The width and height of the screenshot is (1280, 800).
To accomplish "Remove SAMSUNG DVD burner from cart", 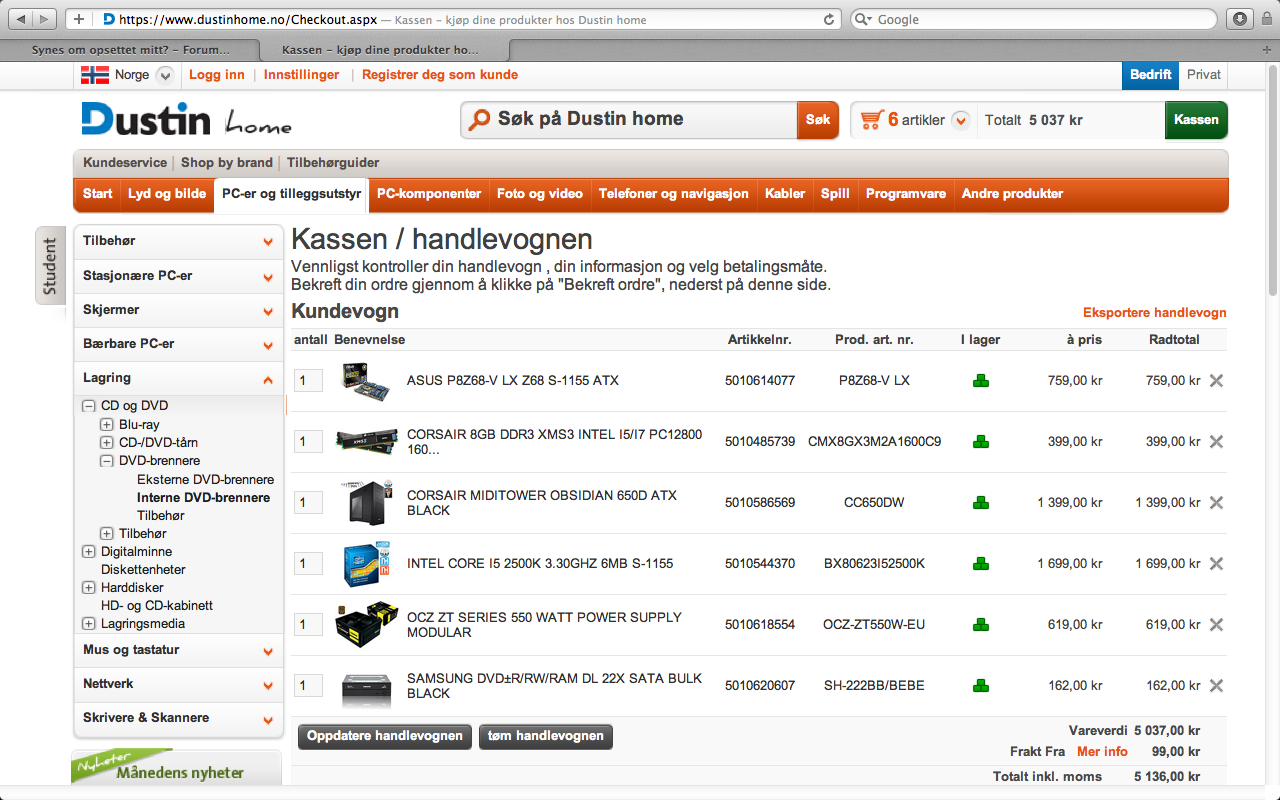I will point(1216,685).
